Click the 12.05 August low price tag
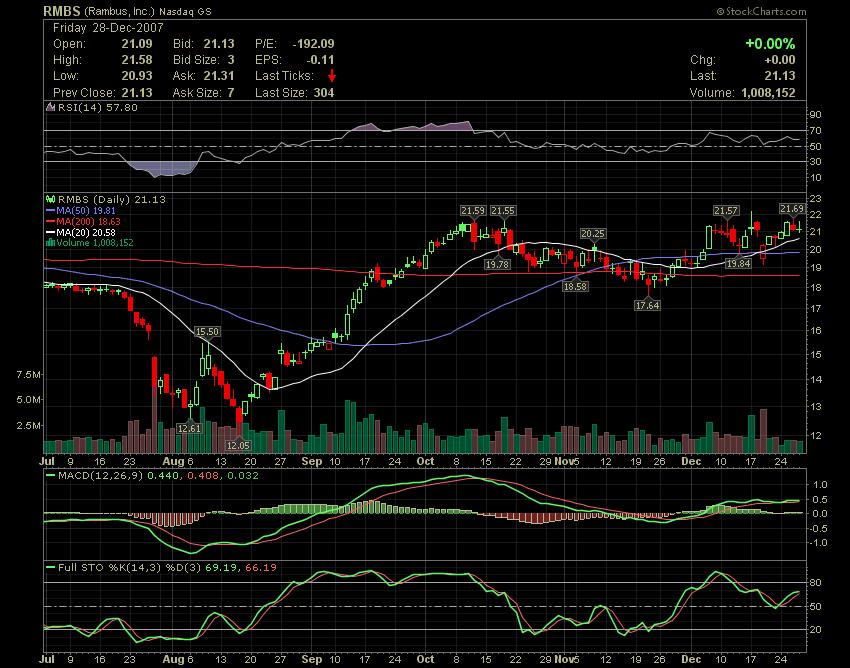Screen dimensions: 850x668 tap(238, 445)
